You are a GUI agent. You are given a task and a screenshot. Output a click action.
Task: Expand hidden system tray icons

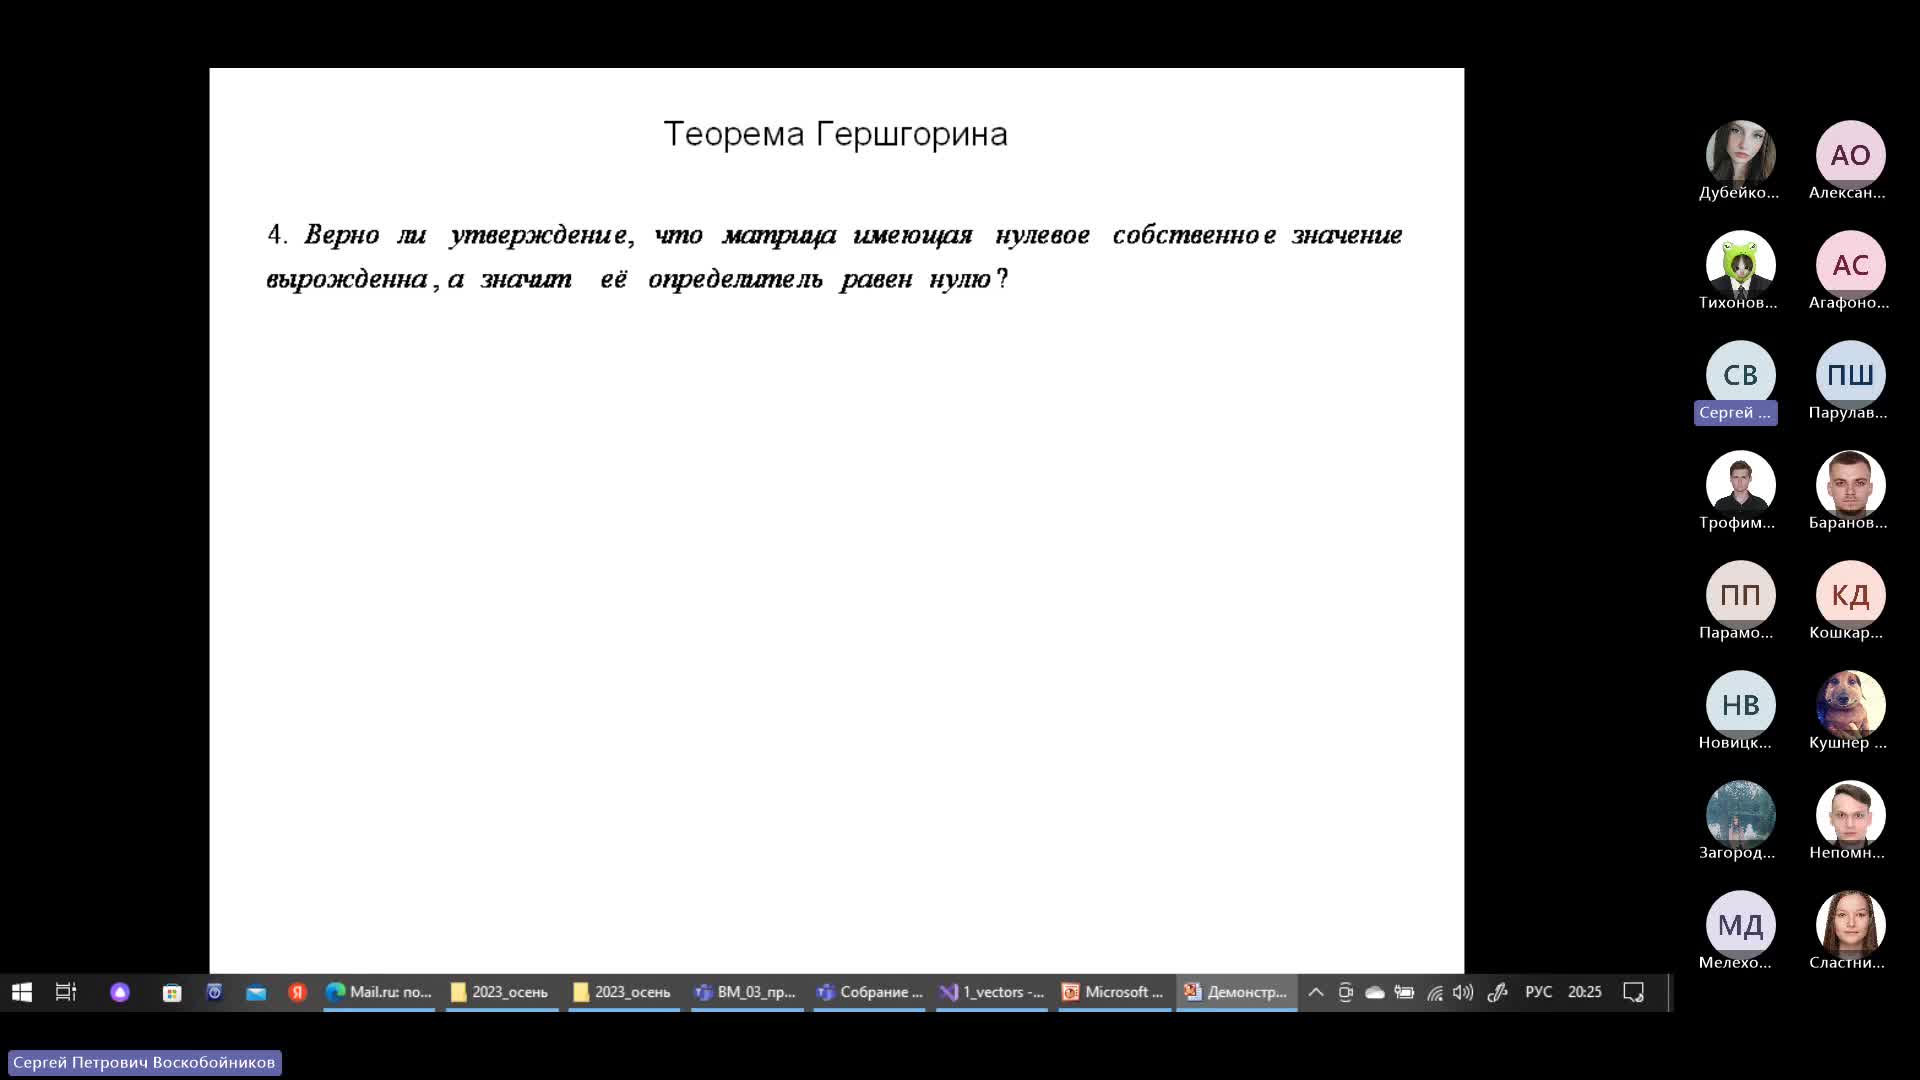click(x=1316, y=992)
